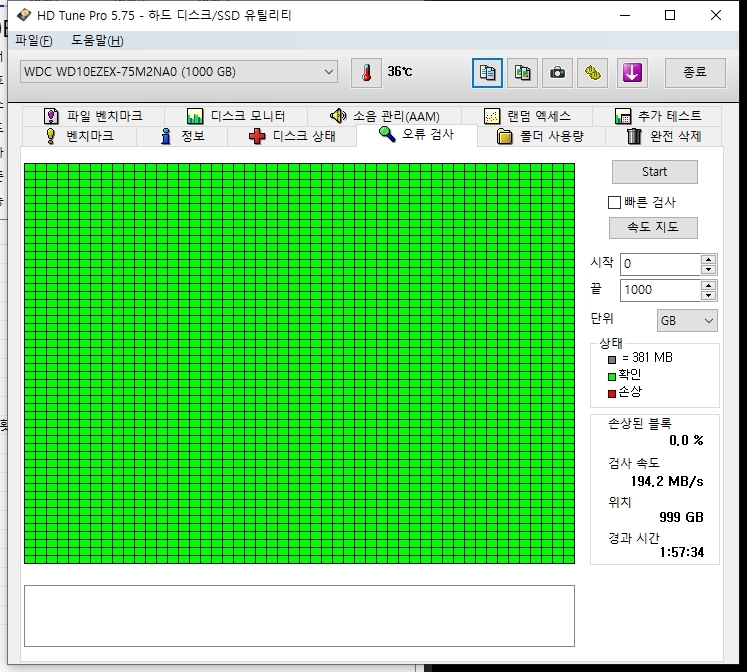Click the copy screenshot to clipboard icon

(522, 73)
